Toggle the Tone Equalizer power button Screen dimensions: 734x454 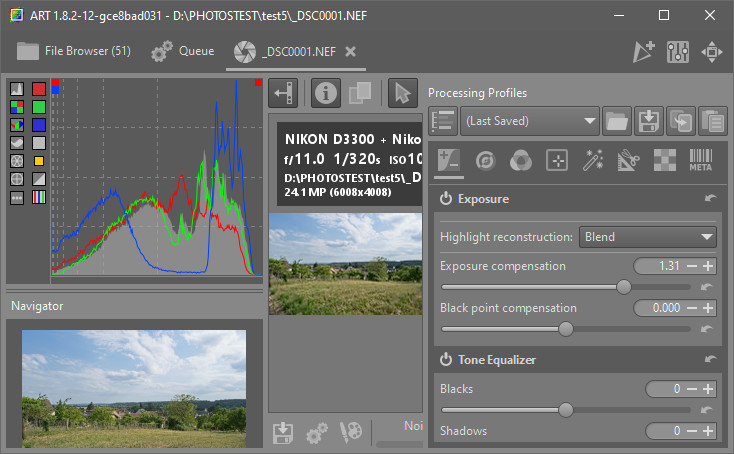tap(446, 359)
